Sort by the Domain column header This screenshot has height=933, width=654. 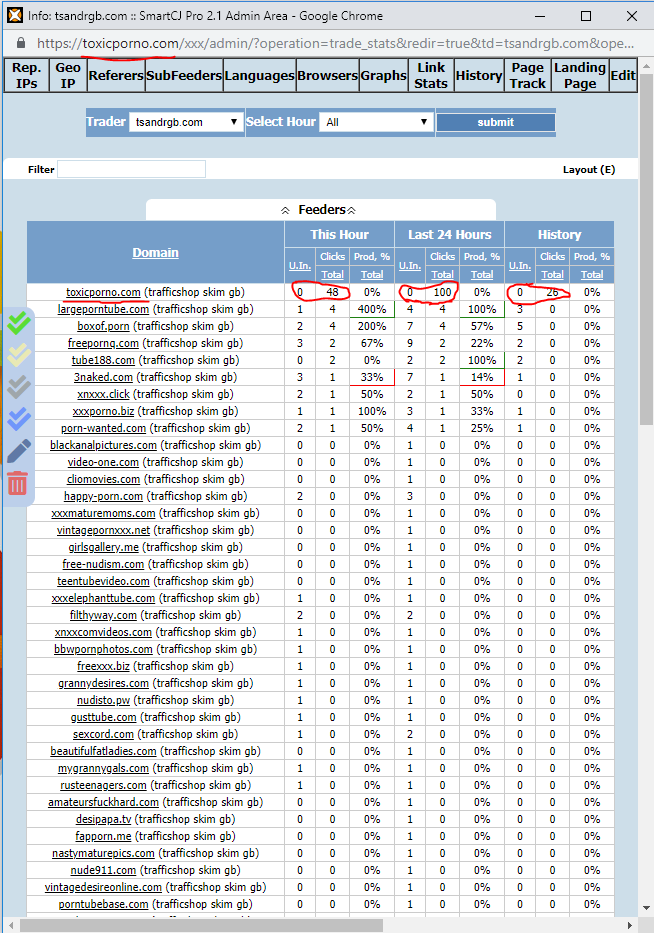click(x=155, y=252)
